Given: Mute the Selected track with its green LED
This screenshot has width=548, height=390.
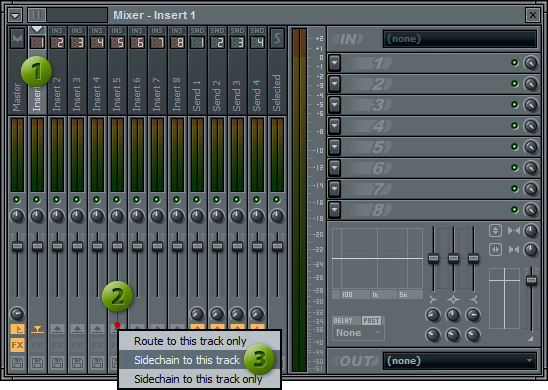Looking at the screenshot, I should tap(277, 200).
